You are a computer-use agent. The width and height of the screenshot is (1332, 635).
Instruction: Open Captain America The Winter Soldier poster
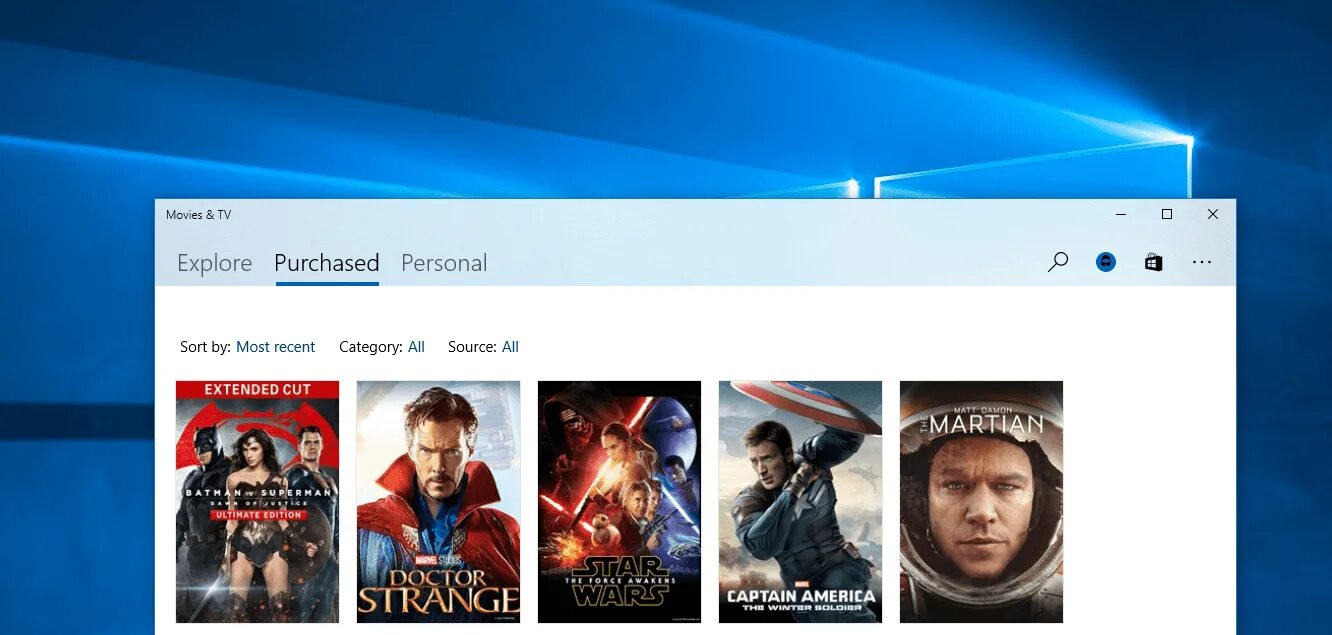click(x=800, y=502)
